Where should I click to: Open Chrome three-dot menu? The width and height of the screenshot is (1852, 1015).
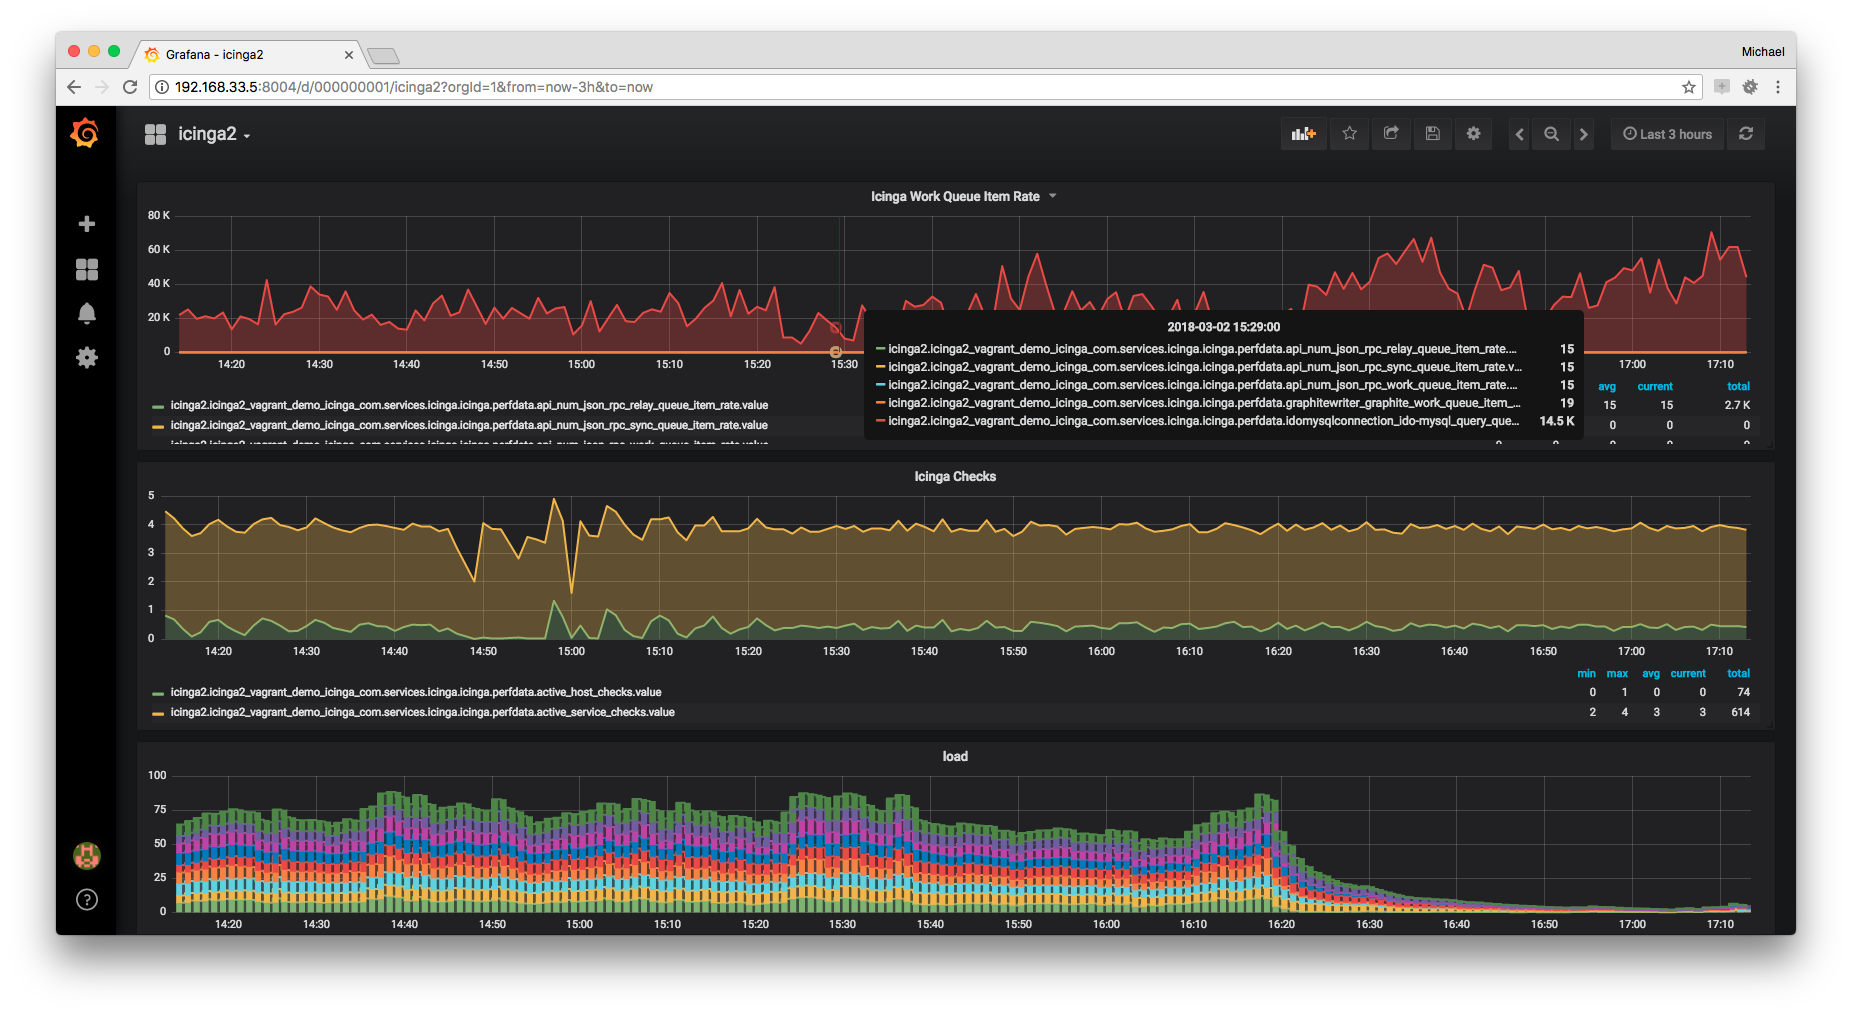(x=1778, y=87)
